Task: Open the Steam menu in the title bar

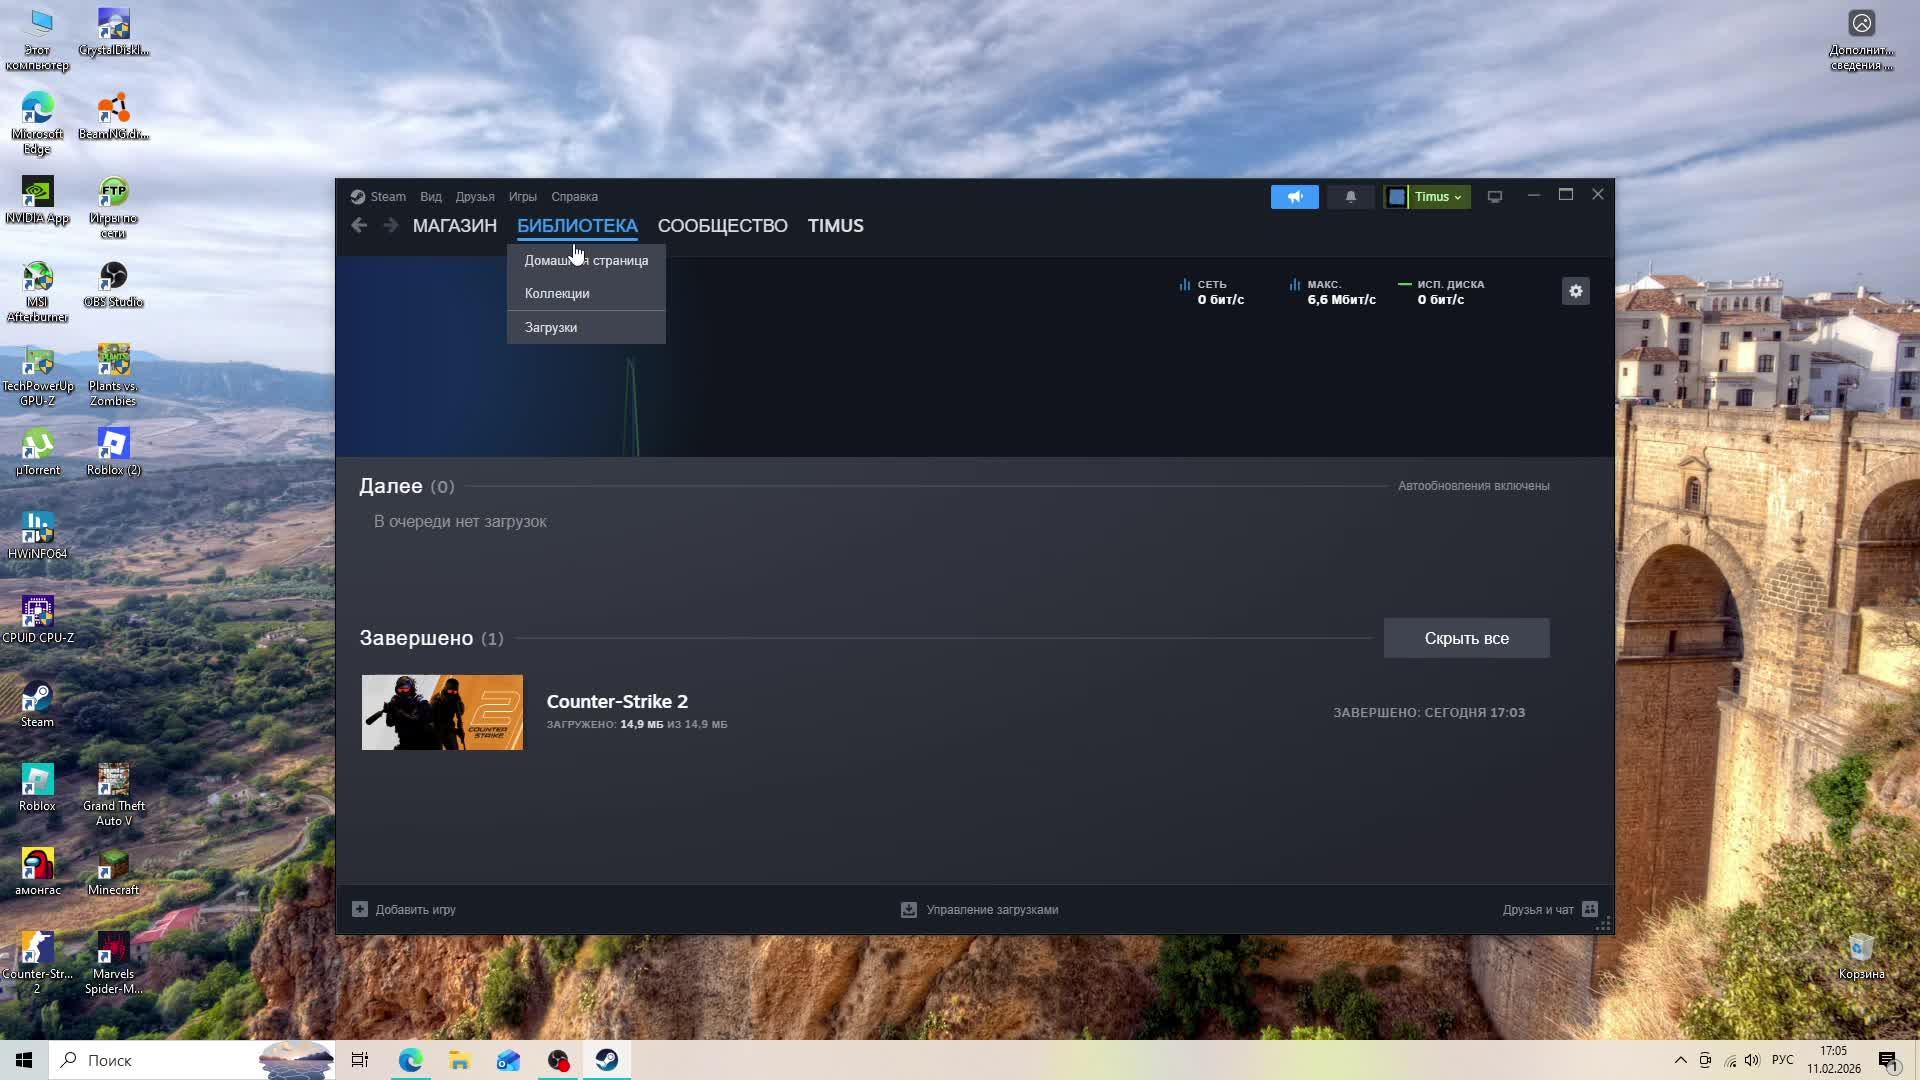Action: [x=387, y=197]
